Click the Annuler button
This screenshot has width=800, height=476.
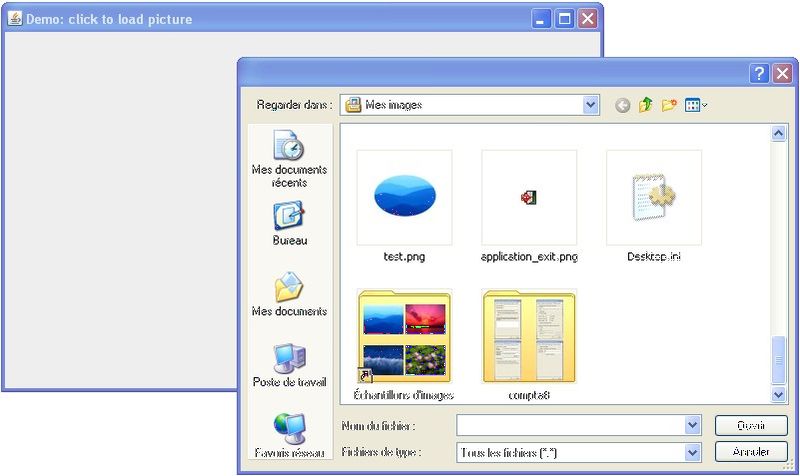point(751,452)
